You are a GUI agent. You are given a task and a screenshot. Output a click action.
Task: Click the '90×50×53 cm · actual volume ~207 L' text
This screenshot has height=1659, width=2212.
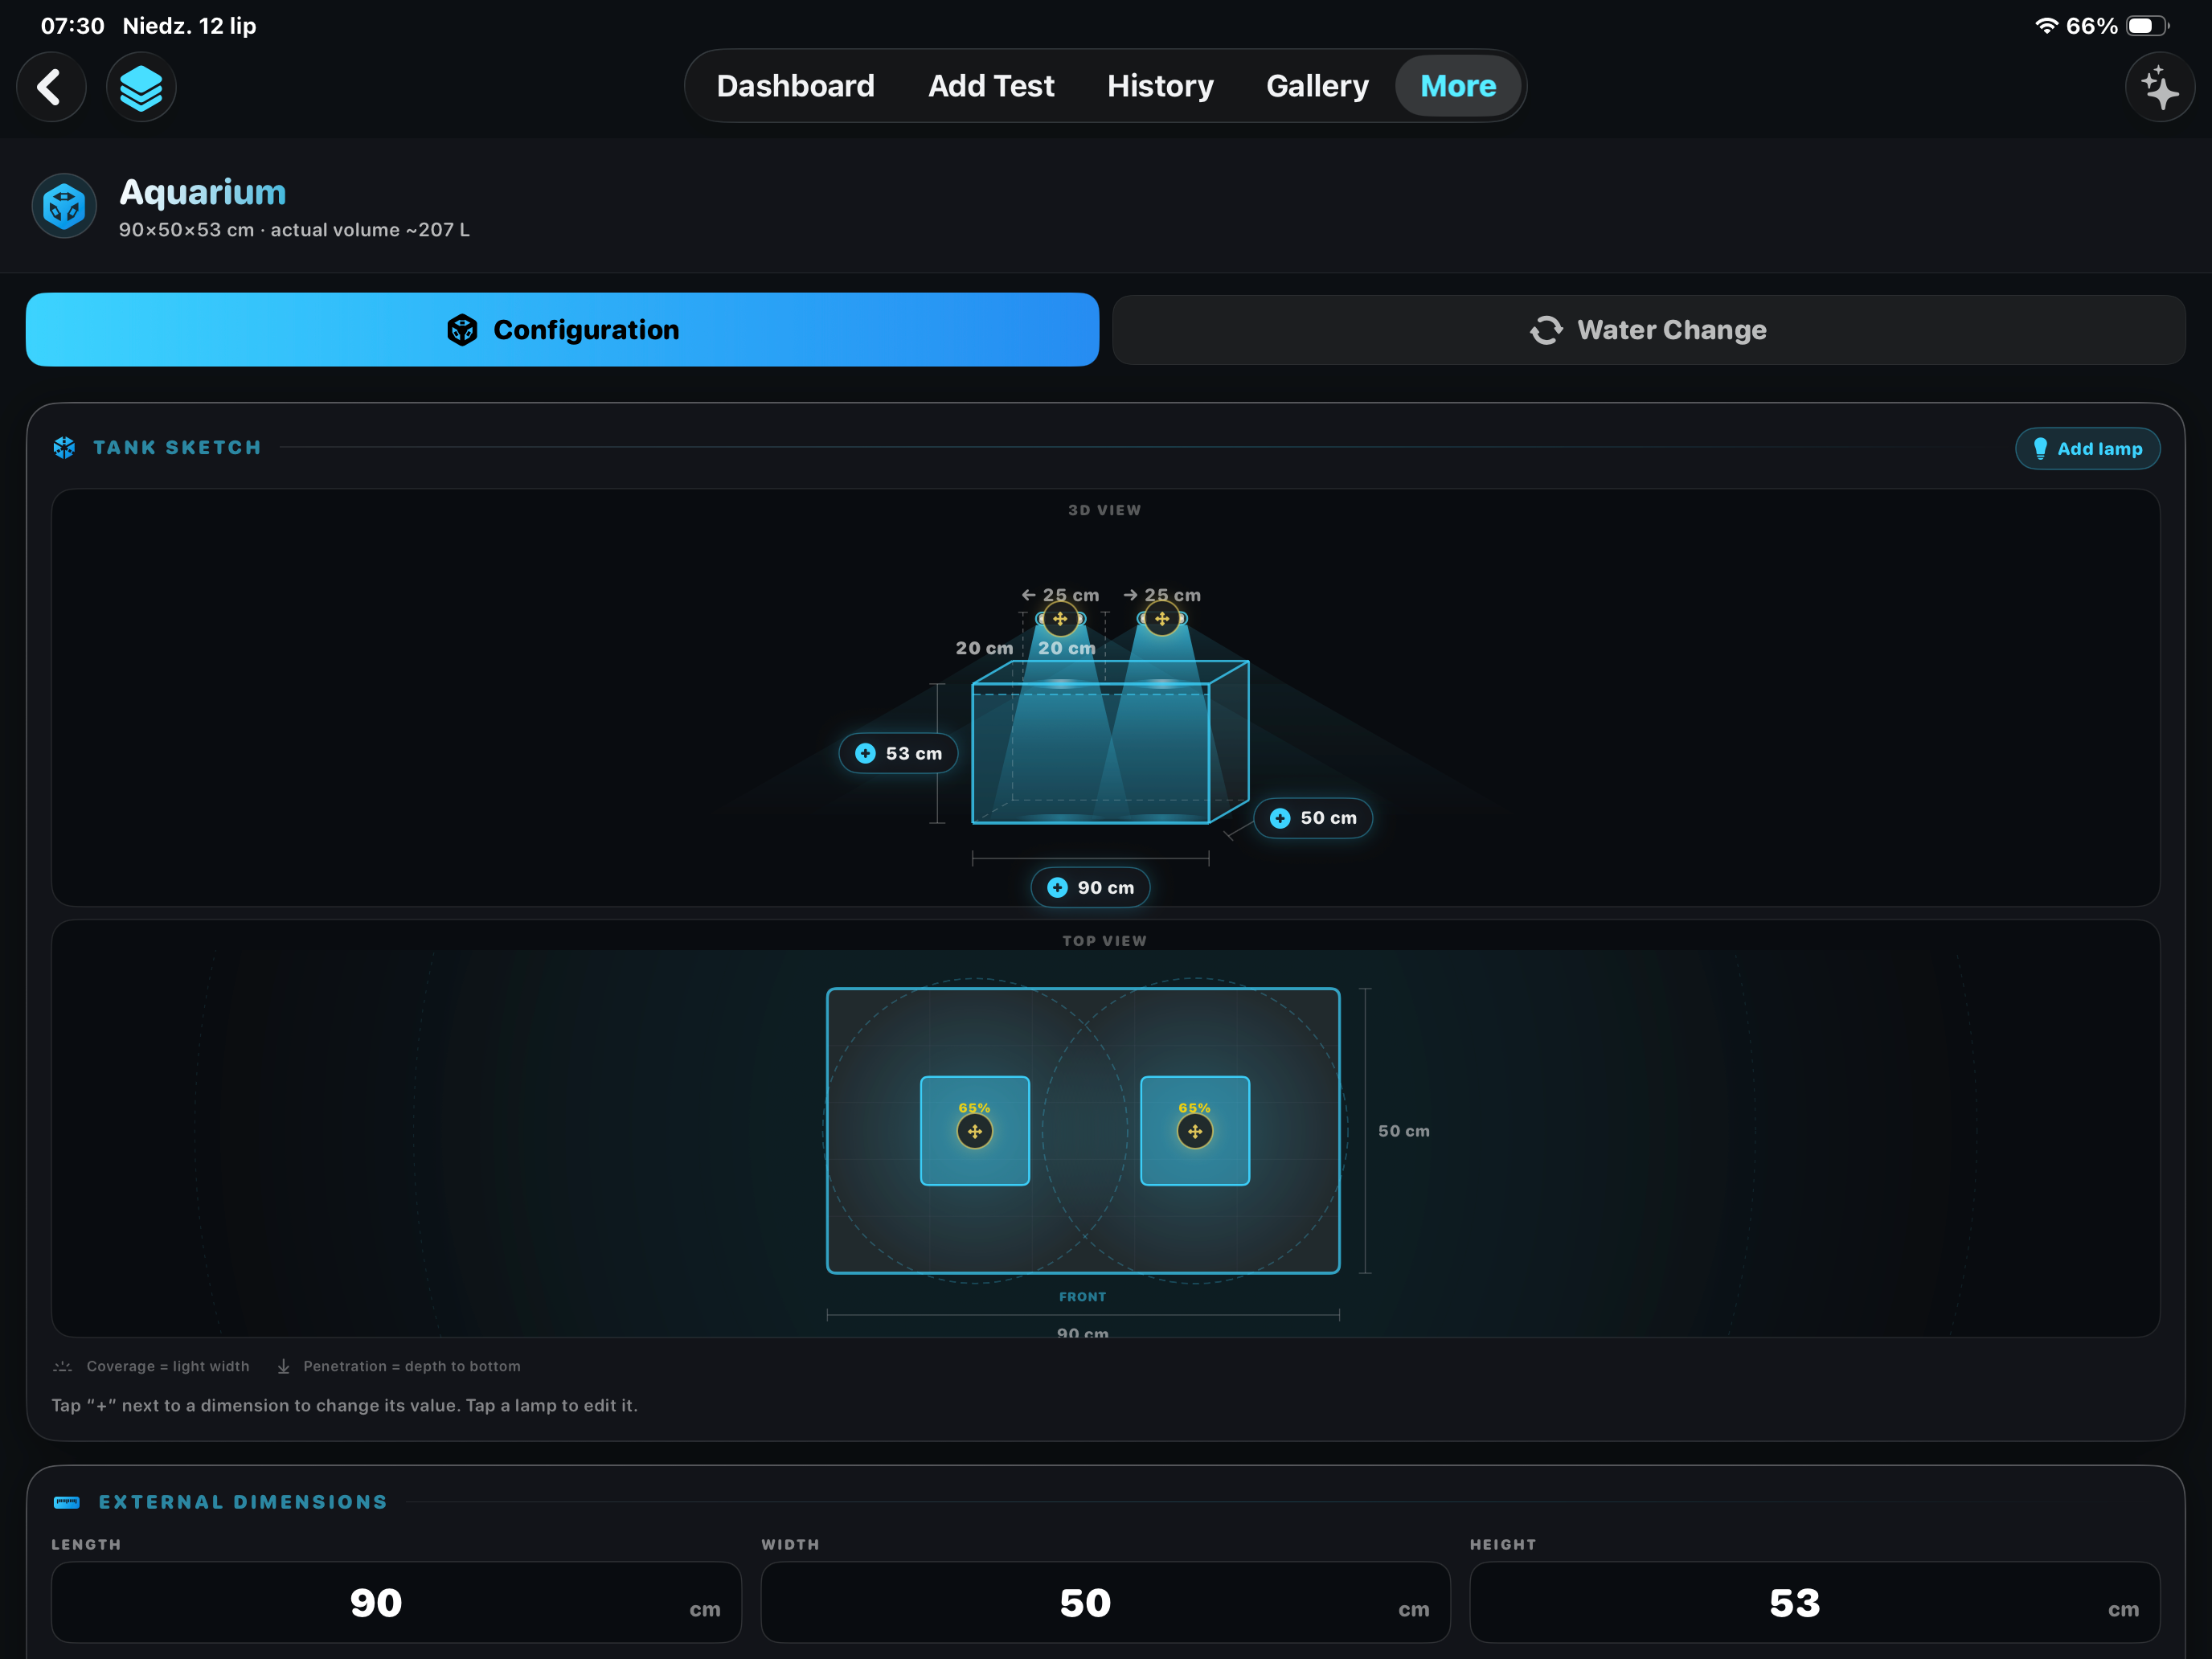pos(294,230)
